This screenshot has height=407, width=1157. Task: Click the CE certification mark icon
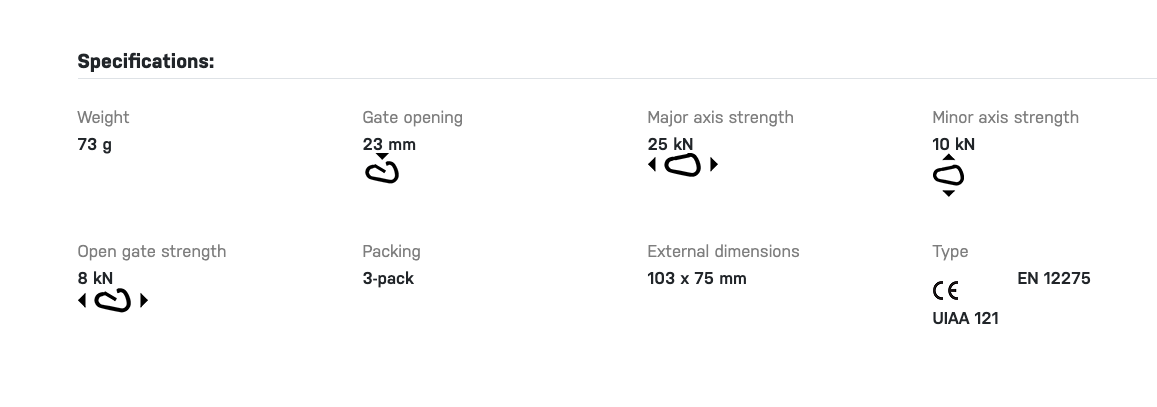[945, 291]
